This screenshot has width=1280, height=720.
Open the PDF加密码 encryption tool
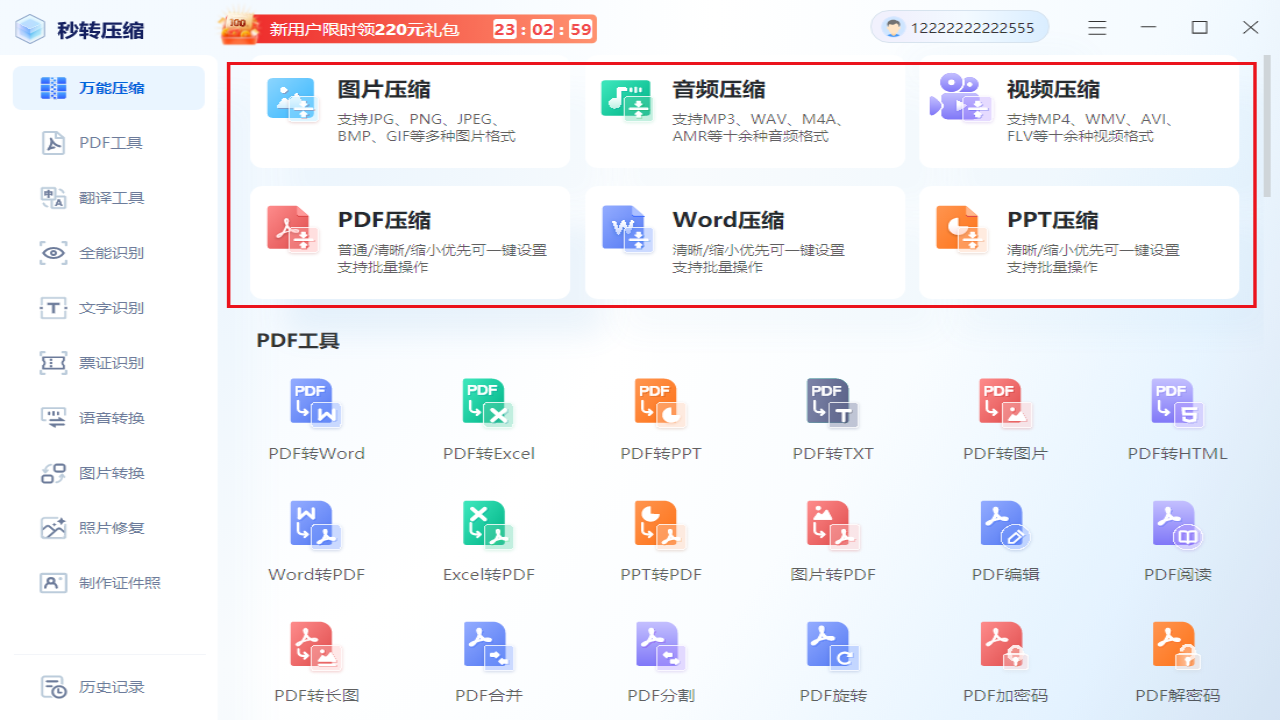pyautogui.click(x=1002, y=650)
